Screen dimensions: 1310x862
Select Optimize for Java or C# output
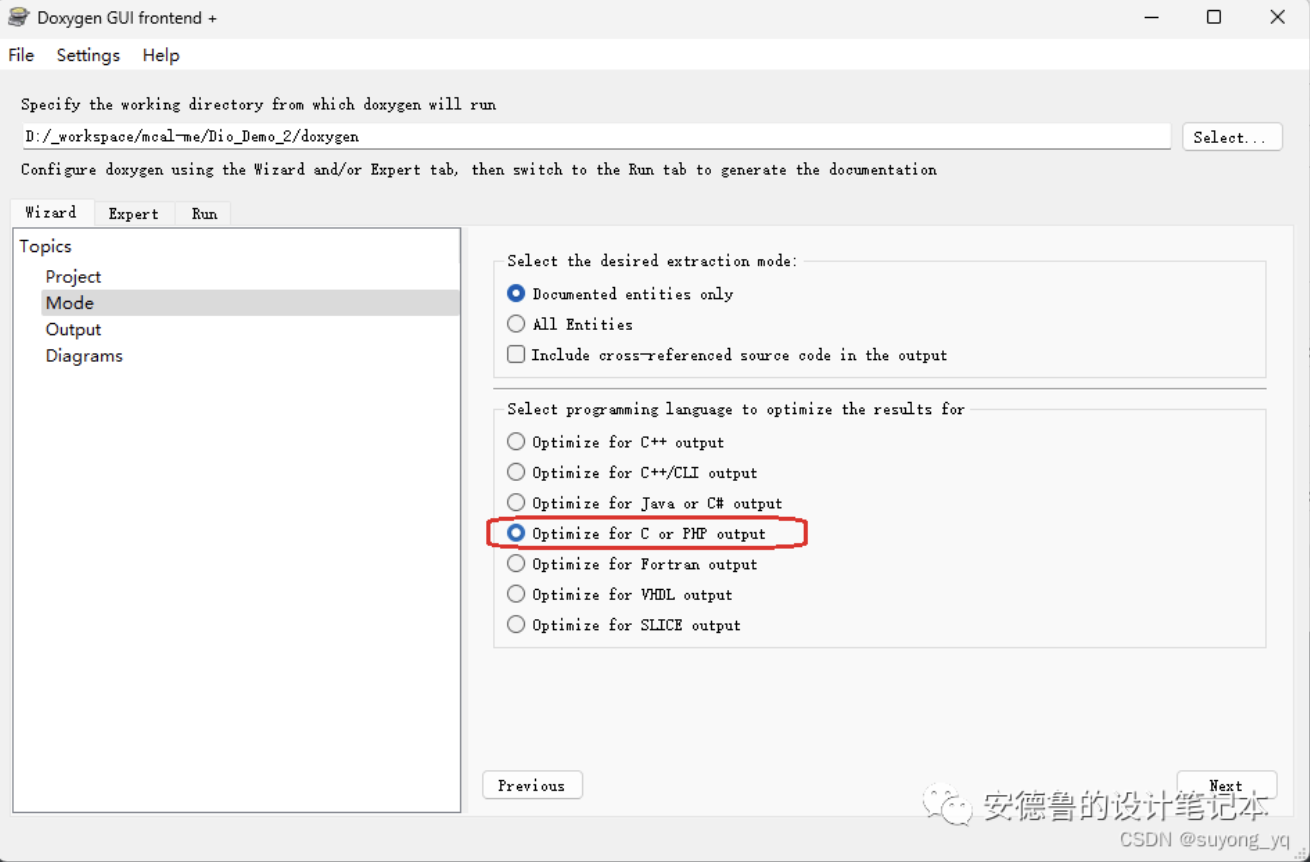[644, 503]
